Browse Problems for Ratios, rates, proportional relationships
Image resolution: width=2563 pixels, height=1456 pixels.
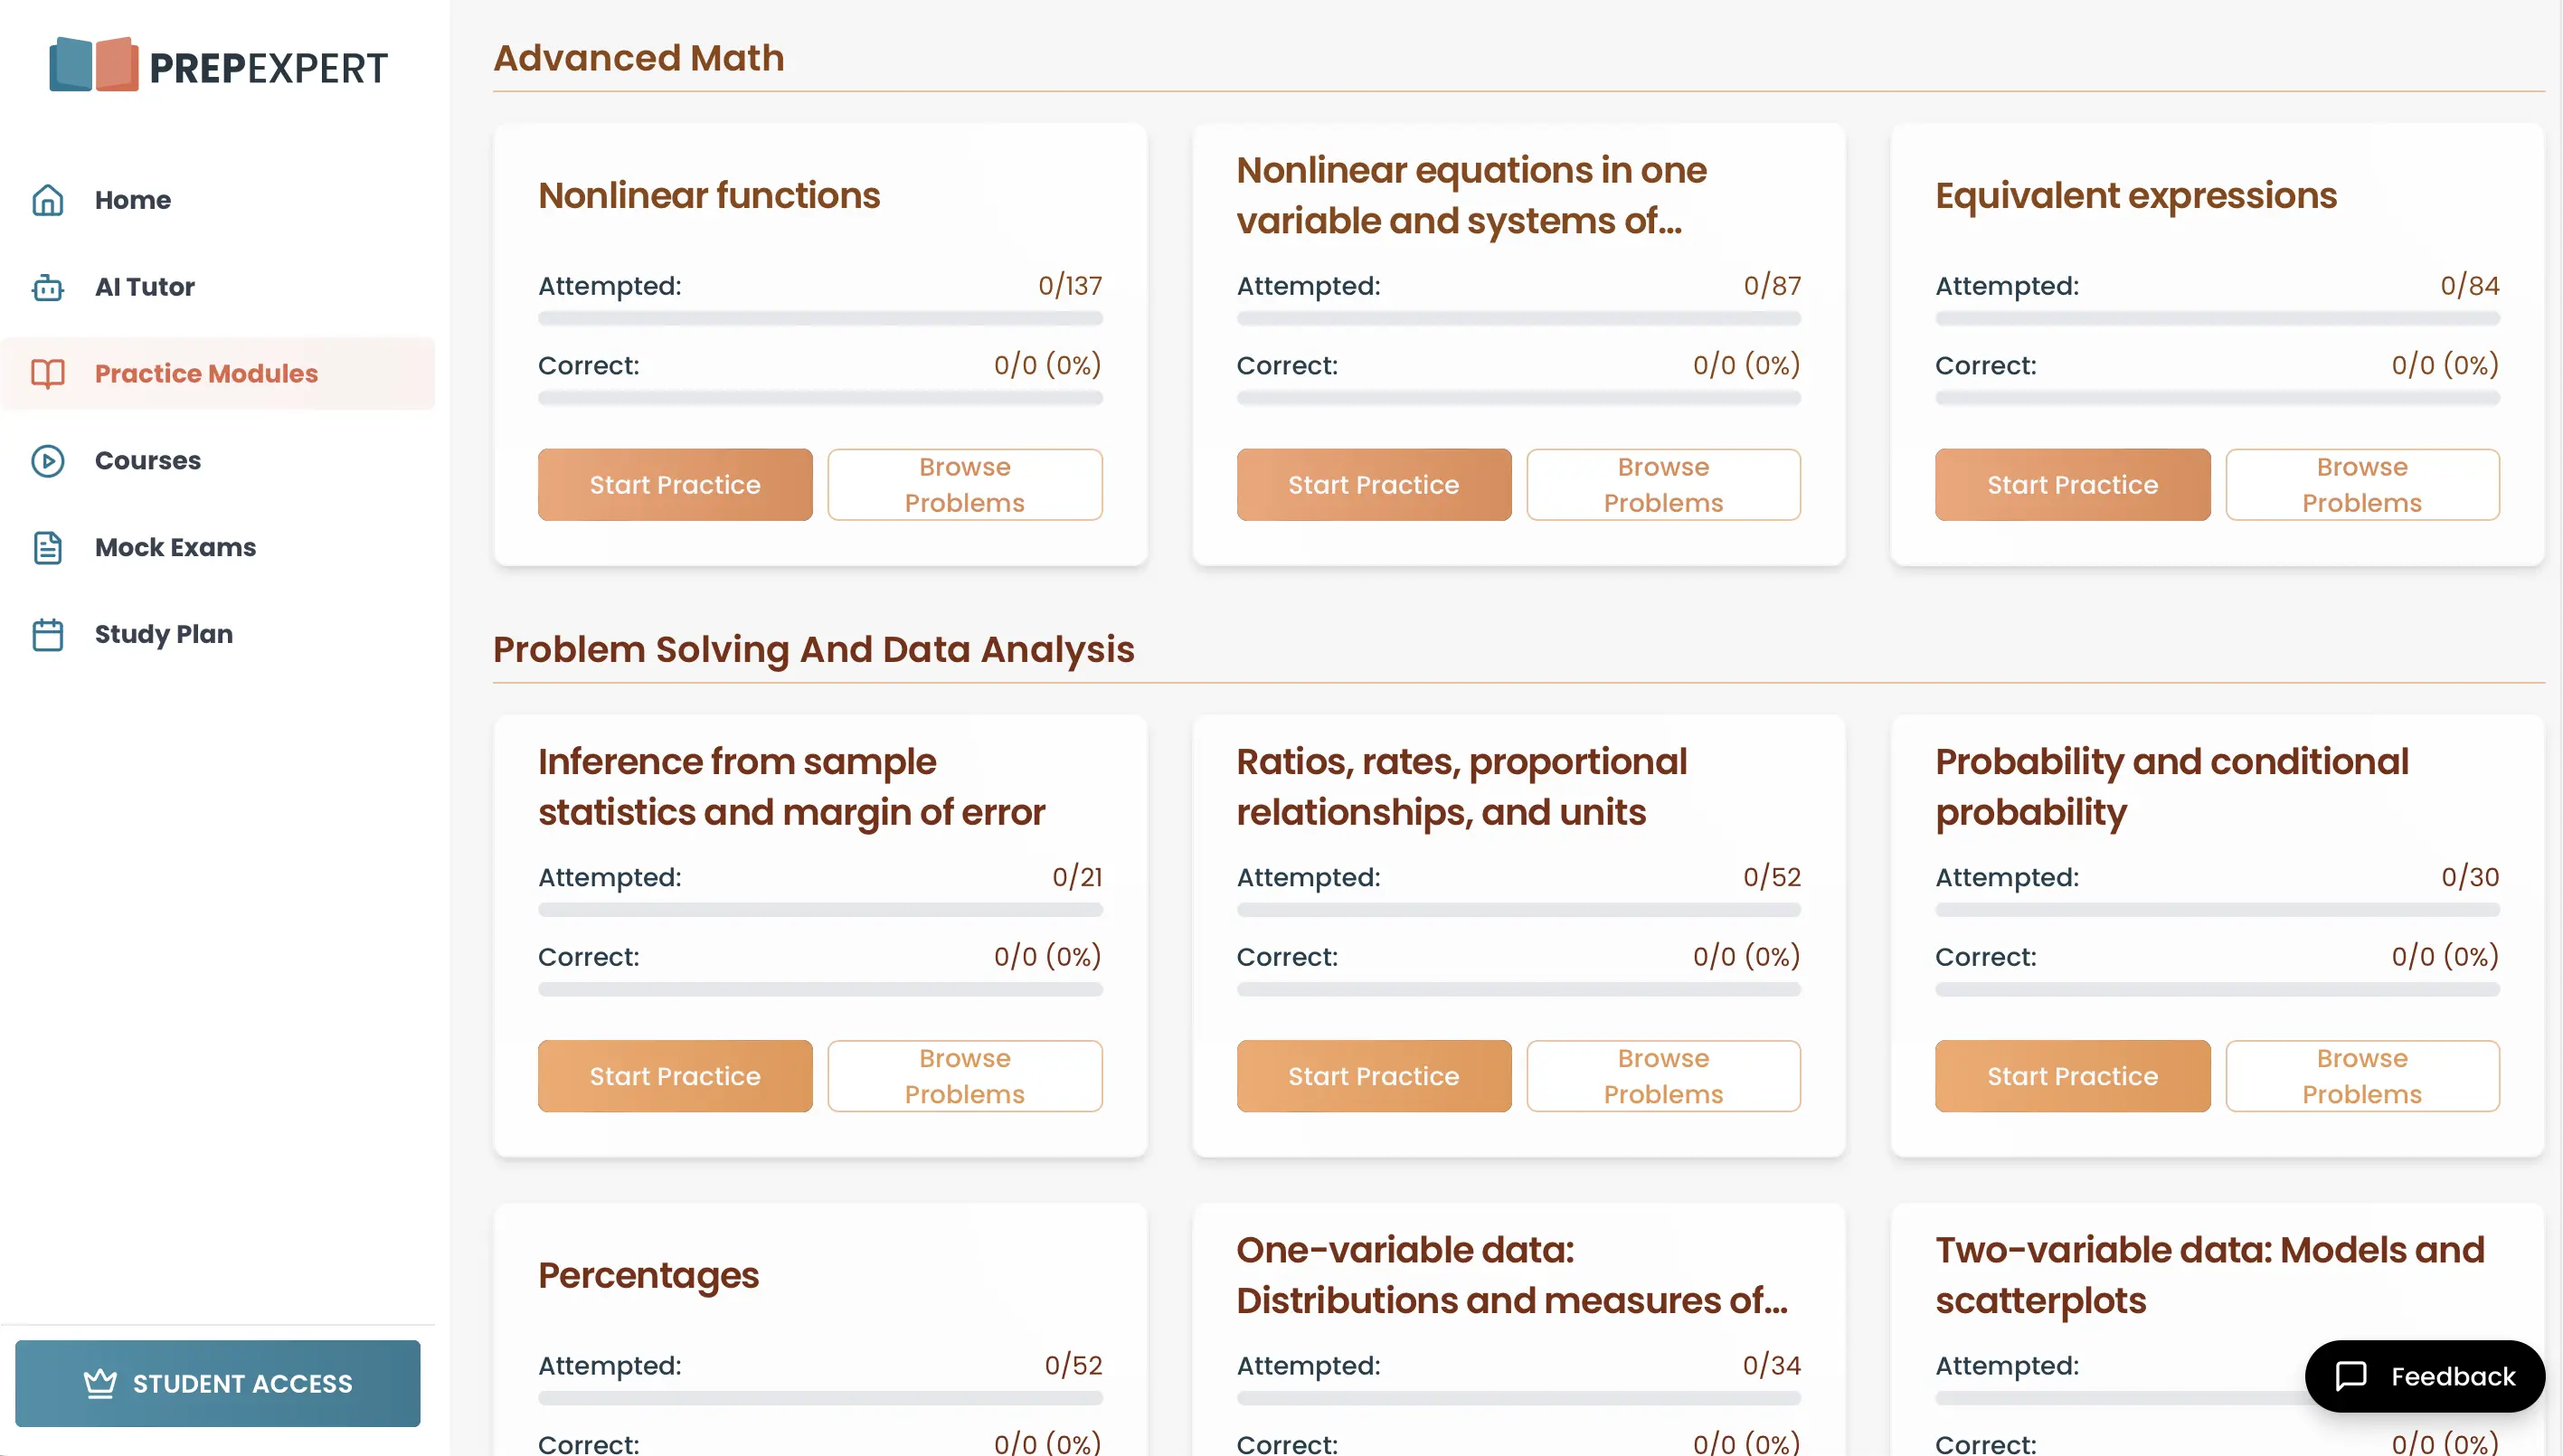[1664, 1077]
